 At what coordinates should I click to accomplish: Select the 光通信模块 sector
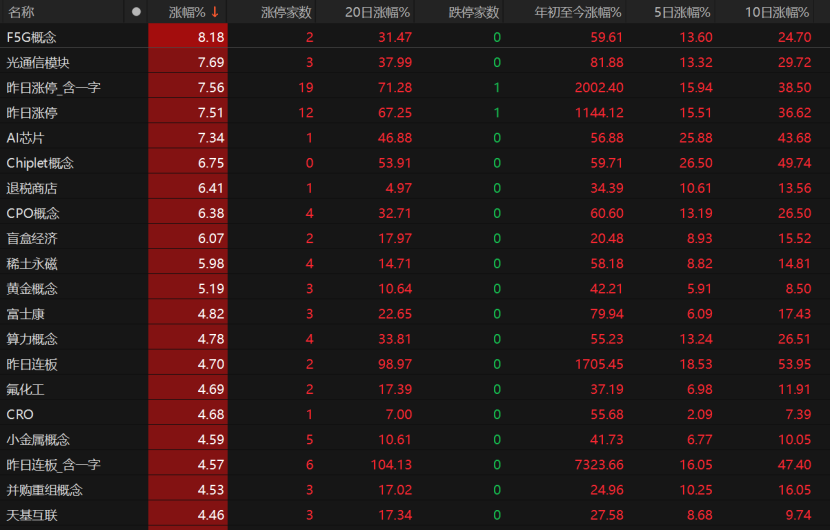pos(38,62)
